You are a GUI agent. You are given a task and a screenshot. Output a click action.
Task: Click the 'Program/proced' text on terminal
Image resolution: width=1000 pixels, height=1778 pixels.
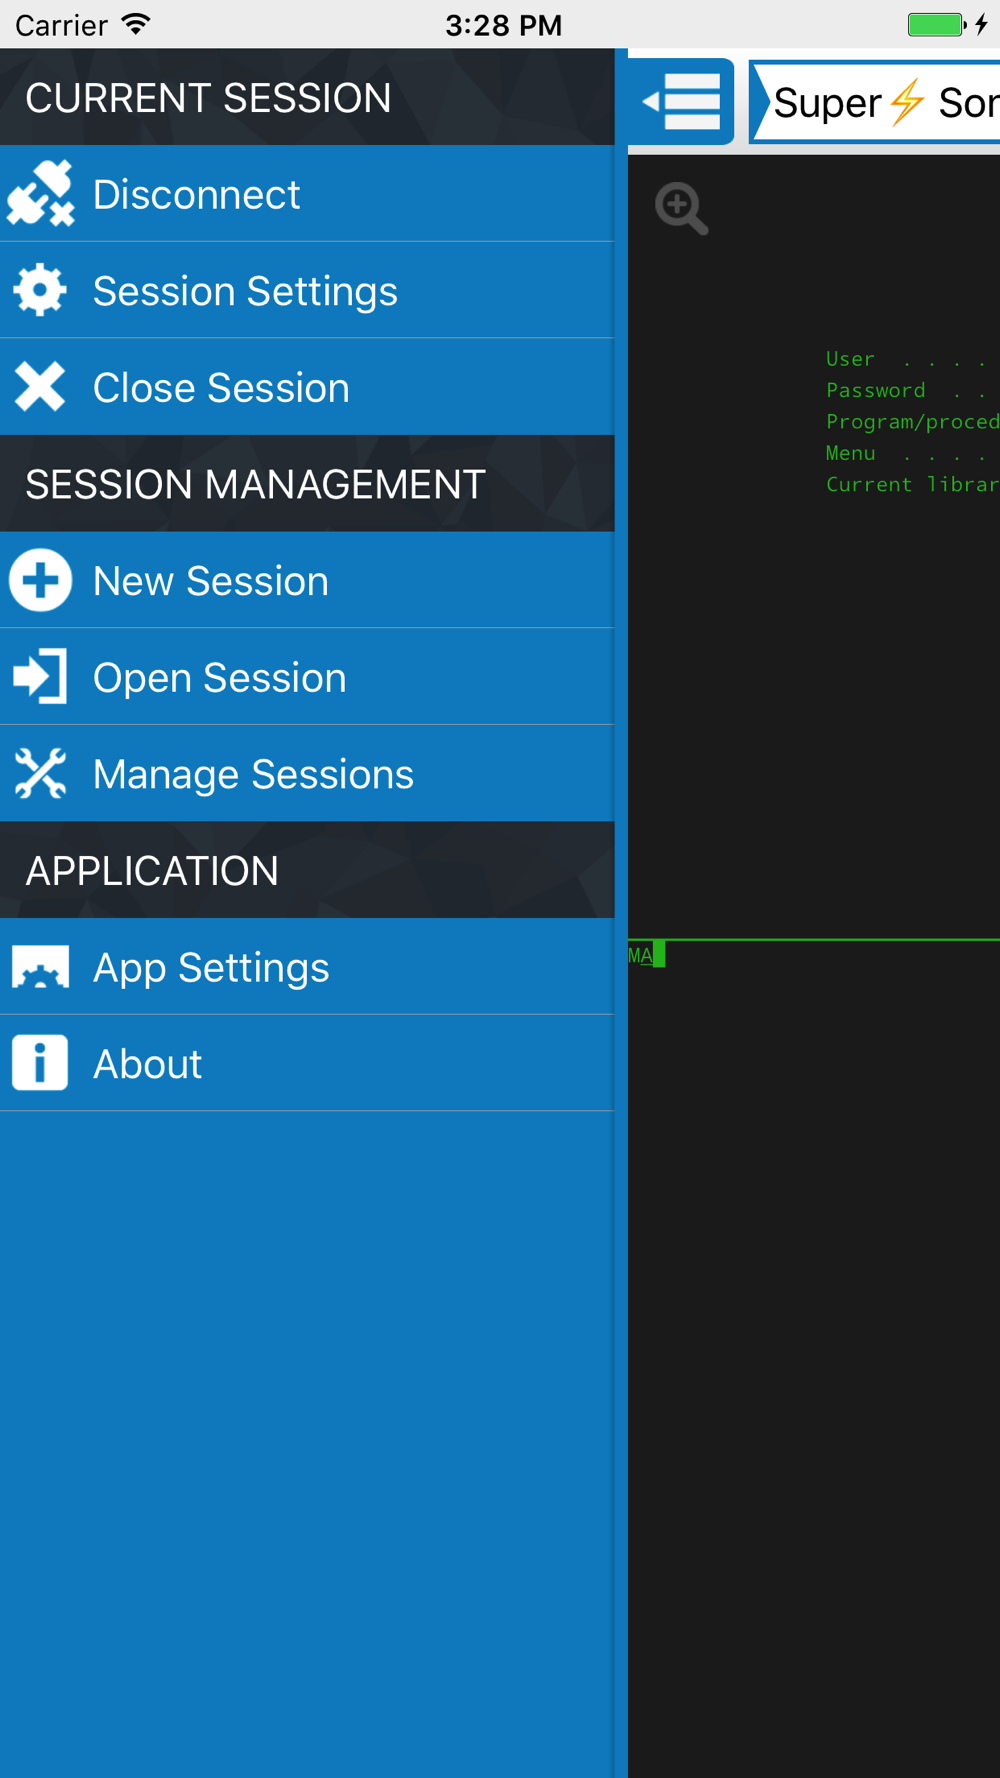(x=912, y=421)
